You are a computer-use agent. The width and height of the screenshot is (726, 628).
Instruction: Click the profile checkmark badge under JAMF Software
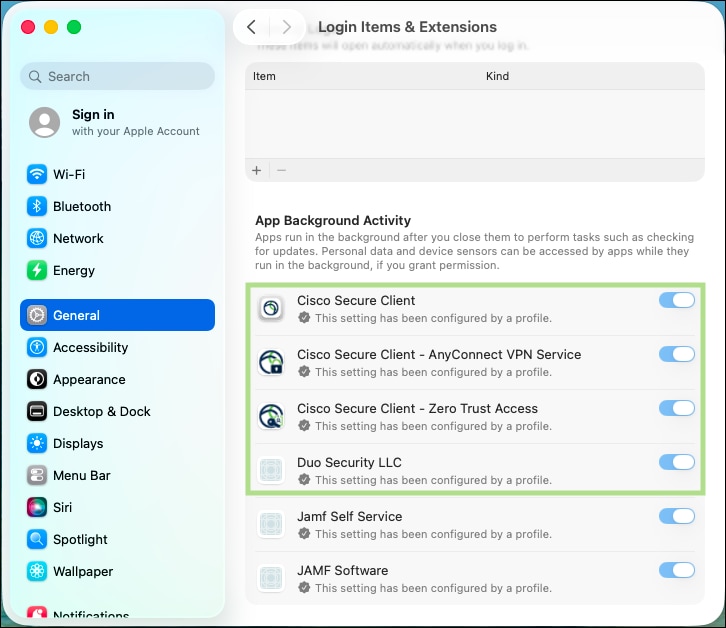[304, 588]
